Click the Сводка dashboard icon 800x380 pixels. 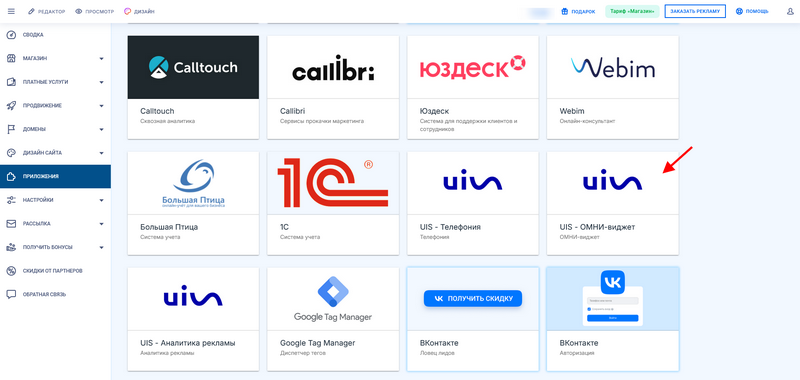tap(11, 35)
